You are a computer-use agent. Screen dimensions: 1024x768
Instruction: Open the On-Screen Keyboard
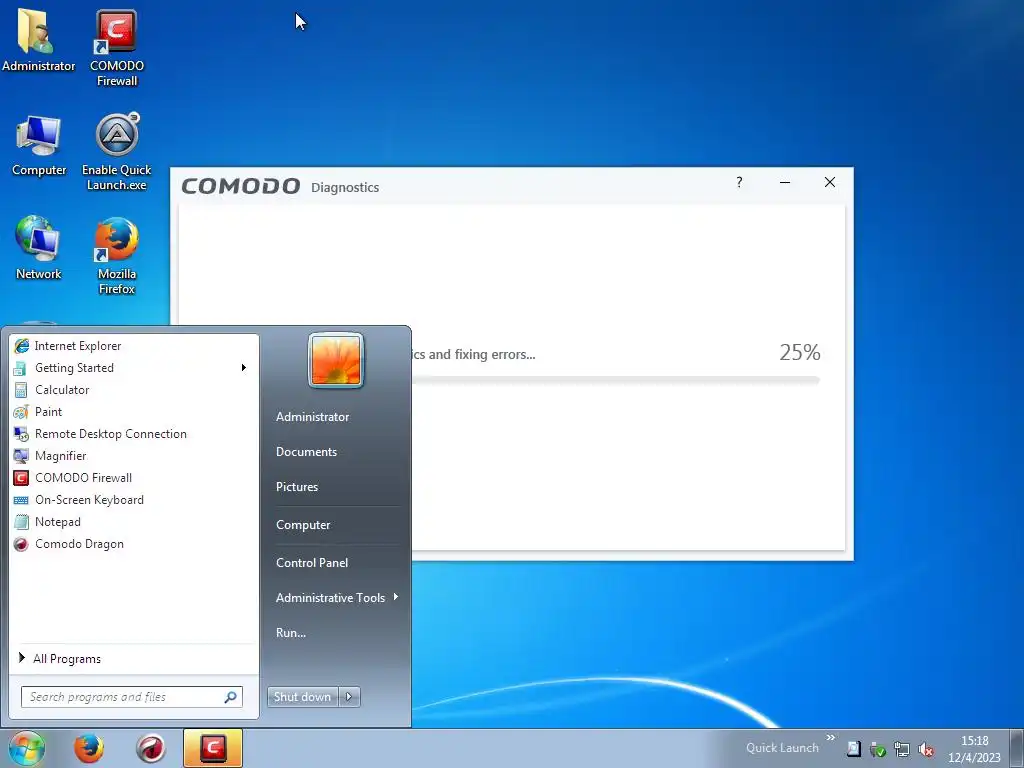tap(134, 500)
